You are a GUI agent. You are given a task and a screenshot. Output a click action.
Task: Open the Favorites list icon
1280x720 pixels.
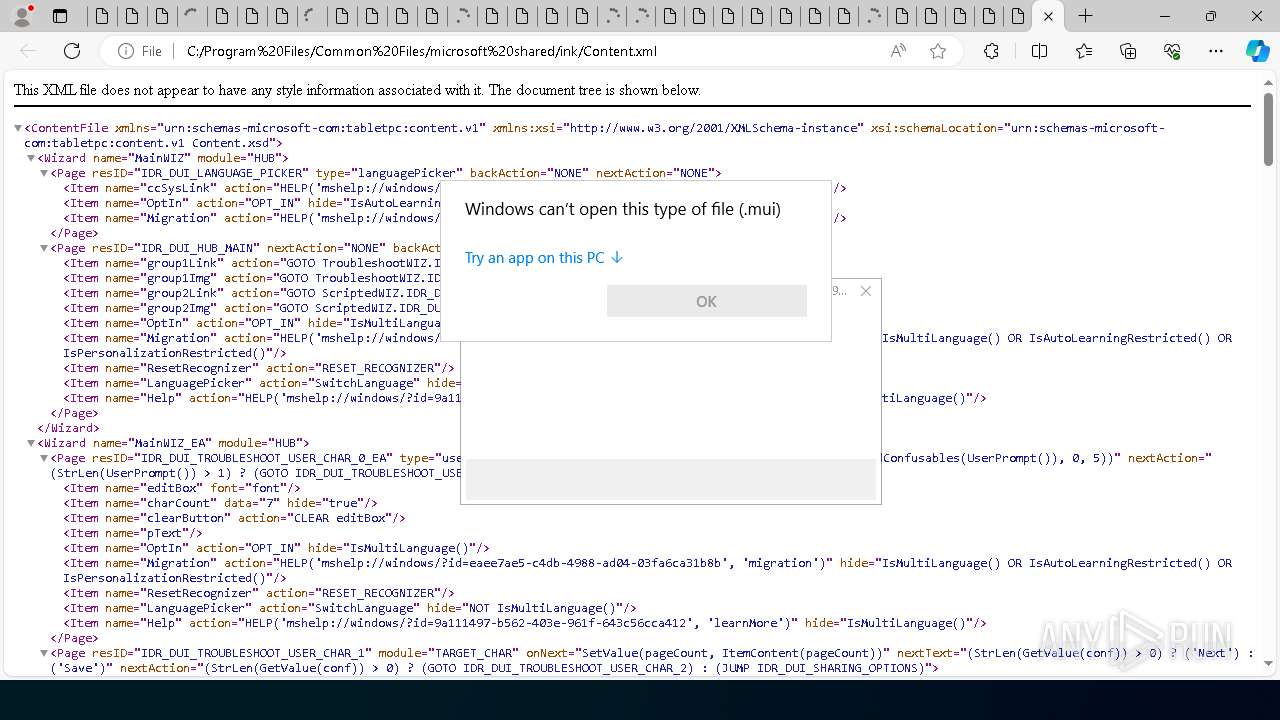1084,51
